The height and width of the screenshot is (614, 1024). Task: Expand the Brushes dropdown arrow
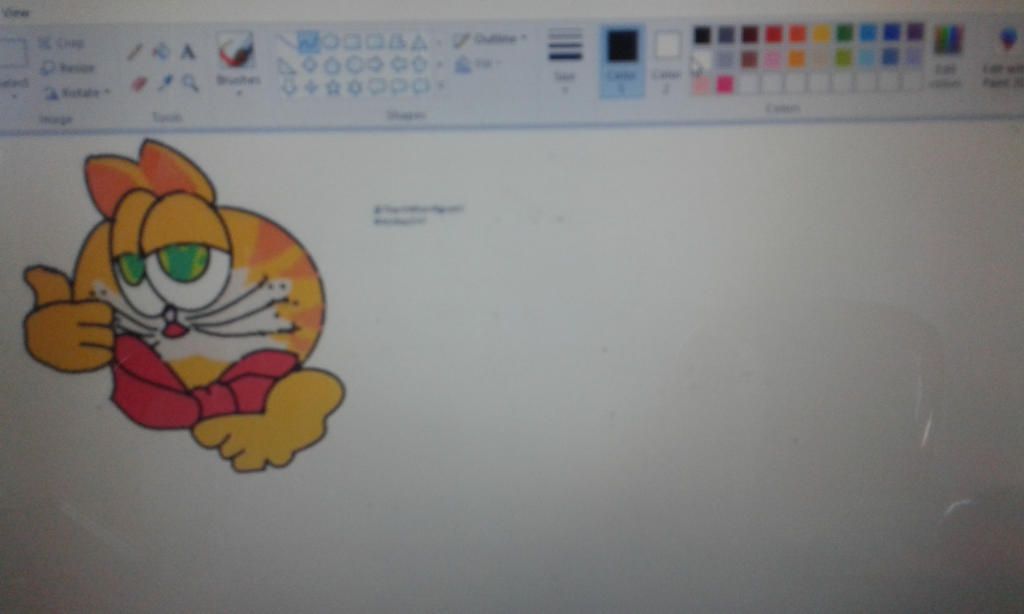238,94
